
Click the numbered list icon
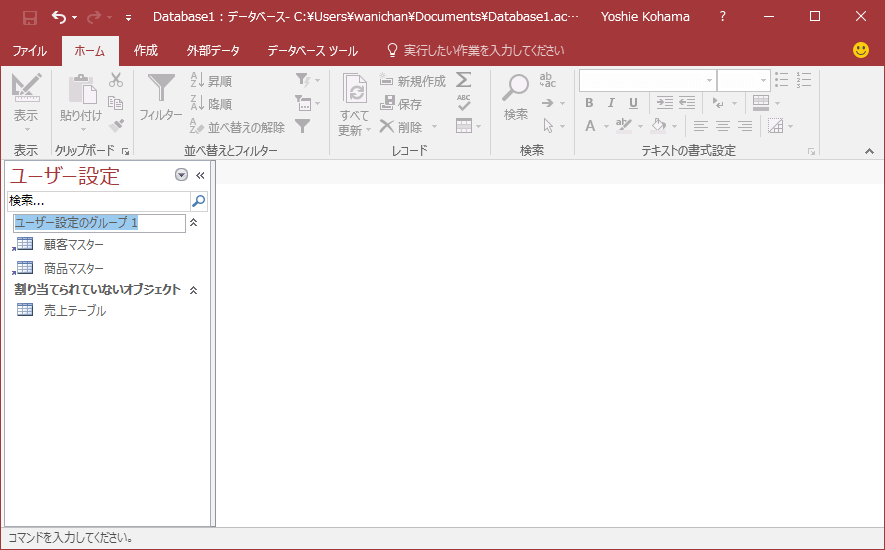coord(804,80)
